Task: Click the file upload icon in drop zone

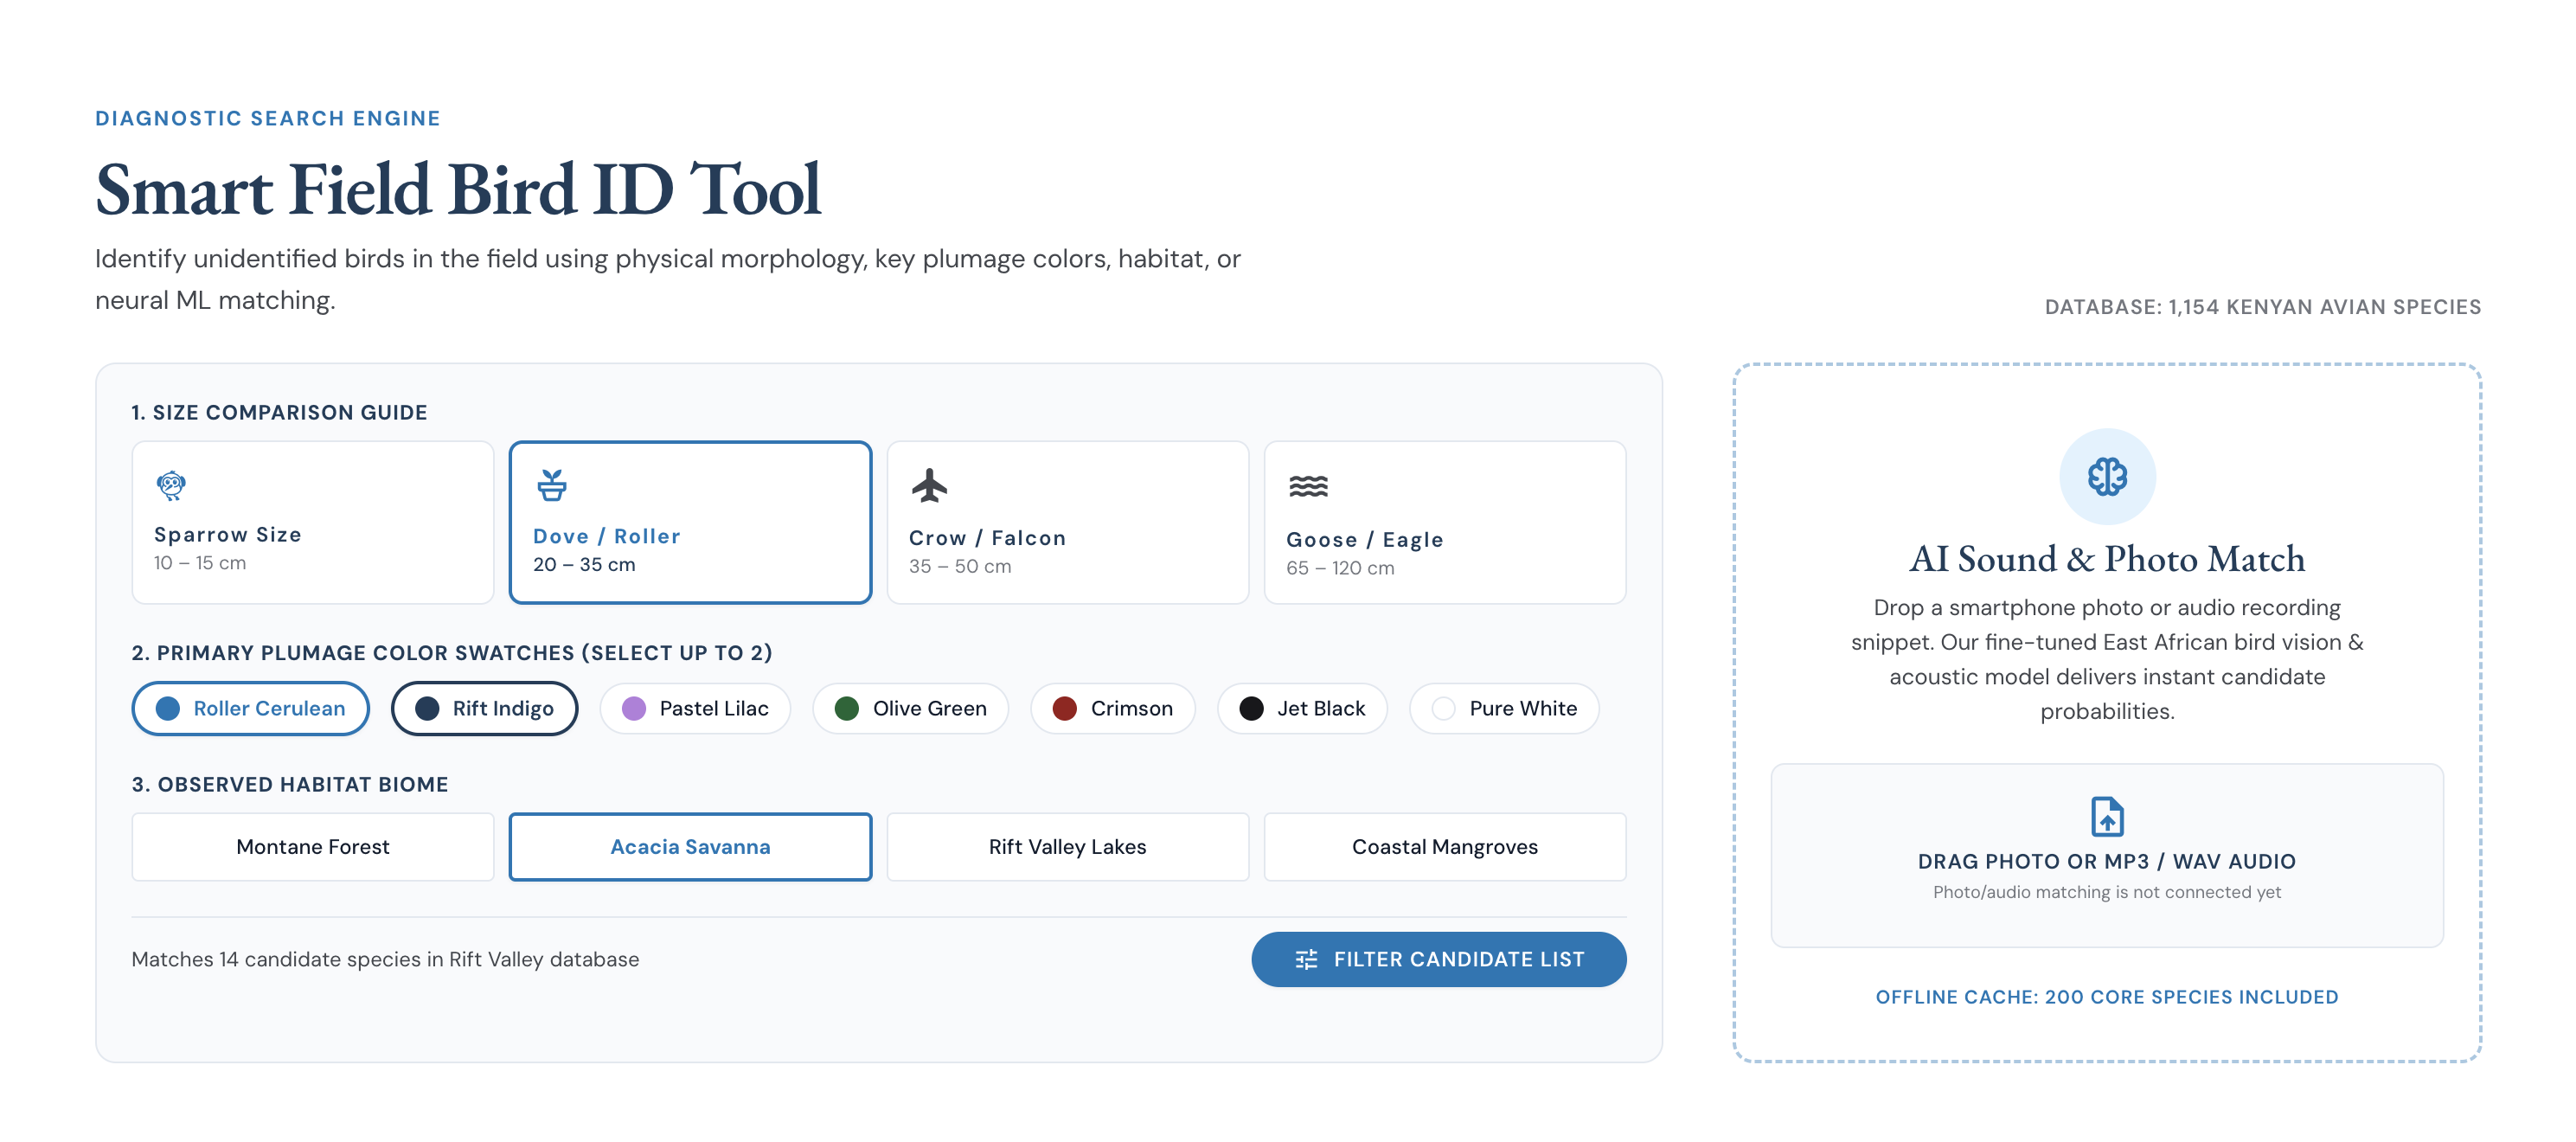Action: click(x=2107, y=816)
